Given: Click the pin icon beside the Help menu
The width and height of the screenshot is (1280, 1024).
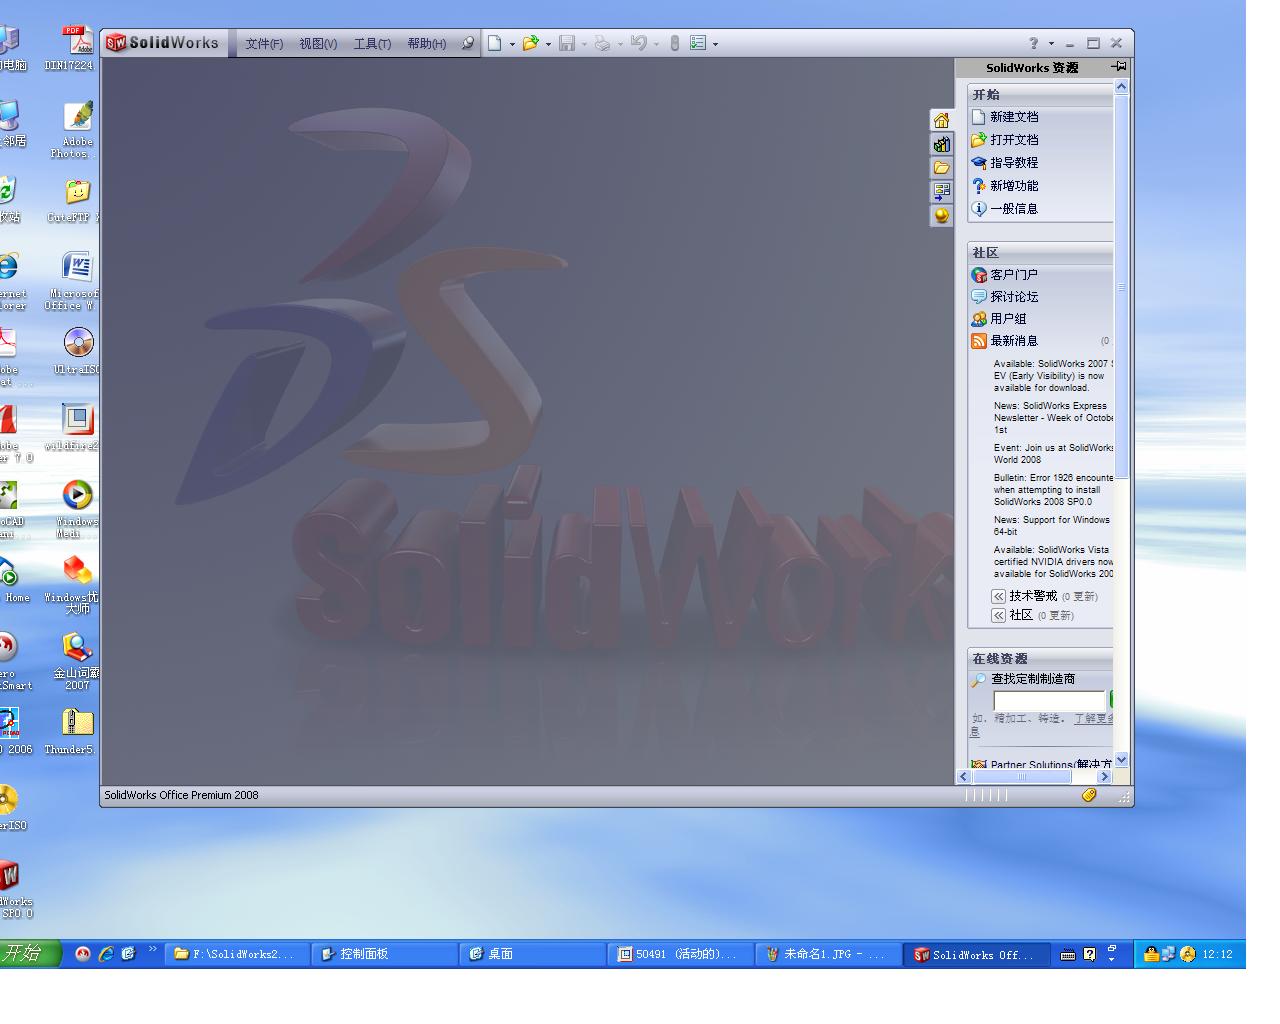Looking at the screenshot, I should pos(468,43).
